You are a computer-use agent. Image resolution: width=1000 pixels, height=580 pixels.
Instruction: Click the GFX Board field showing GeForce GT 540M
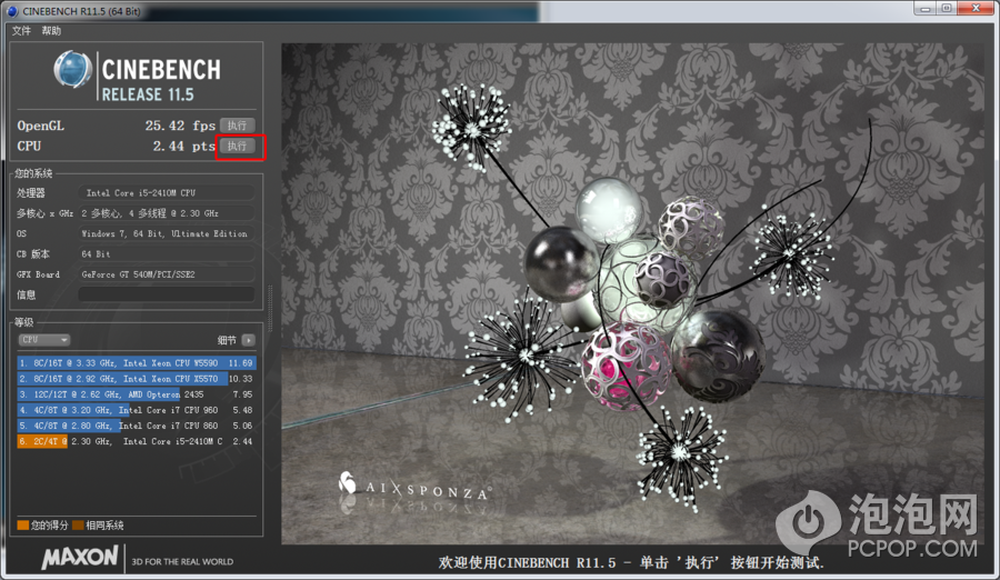tap(166, 274)
